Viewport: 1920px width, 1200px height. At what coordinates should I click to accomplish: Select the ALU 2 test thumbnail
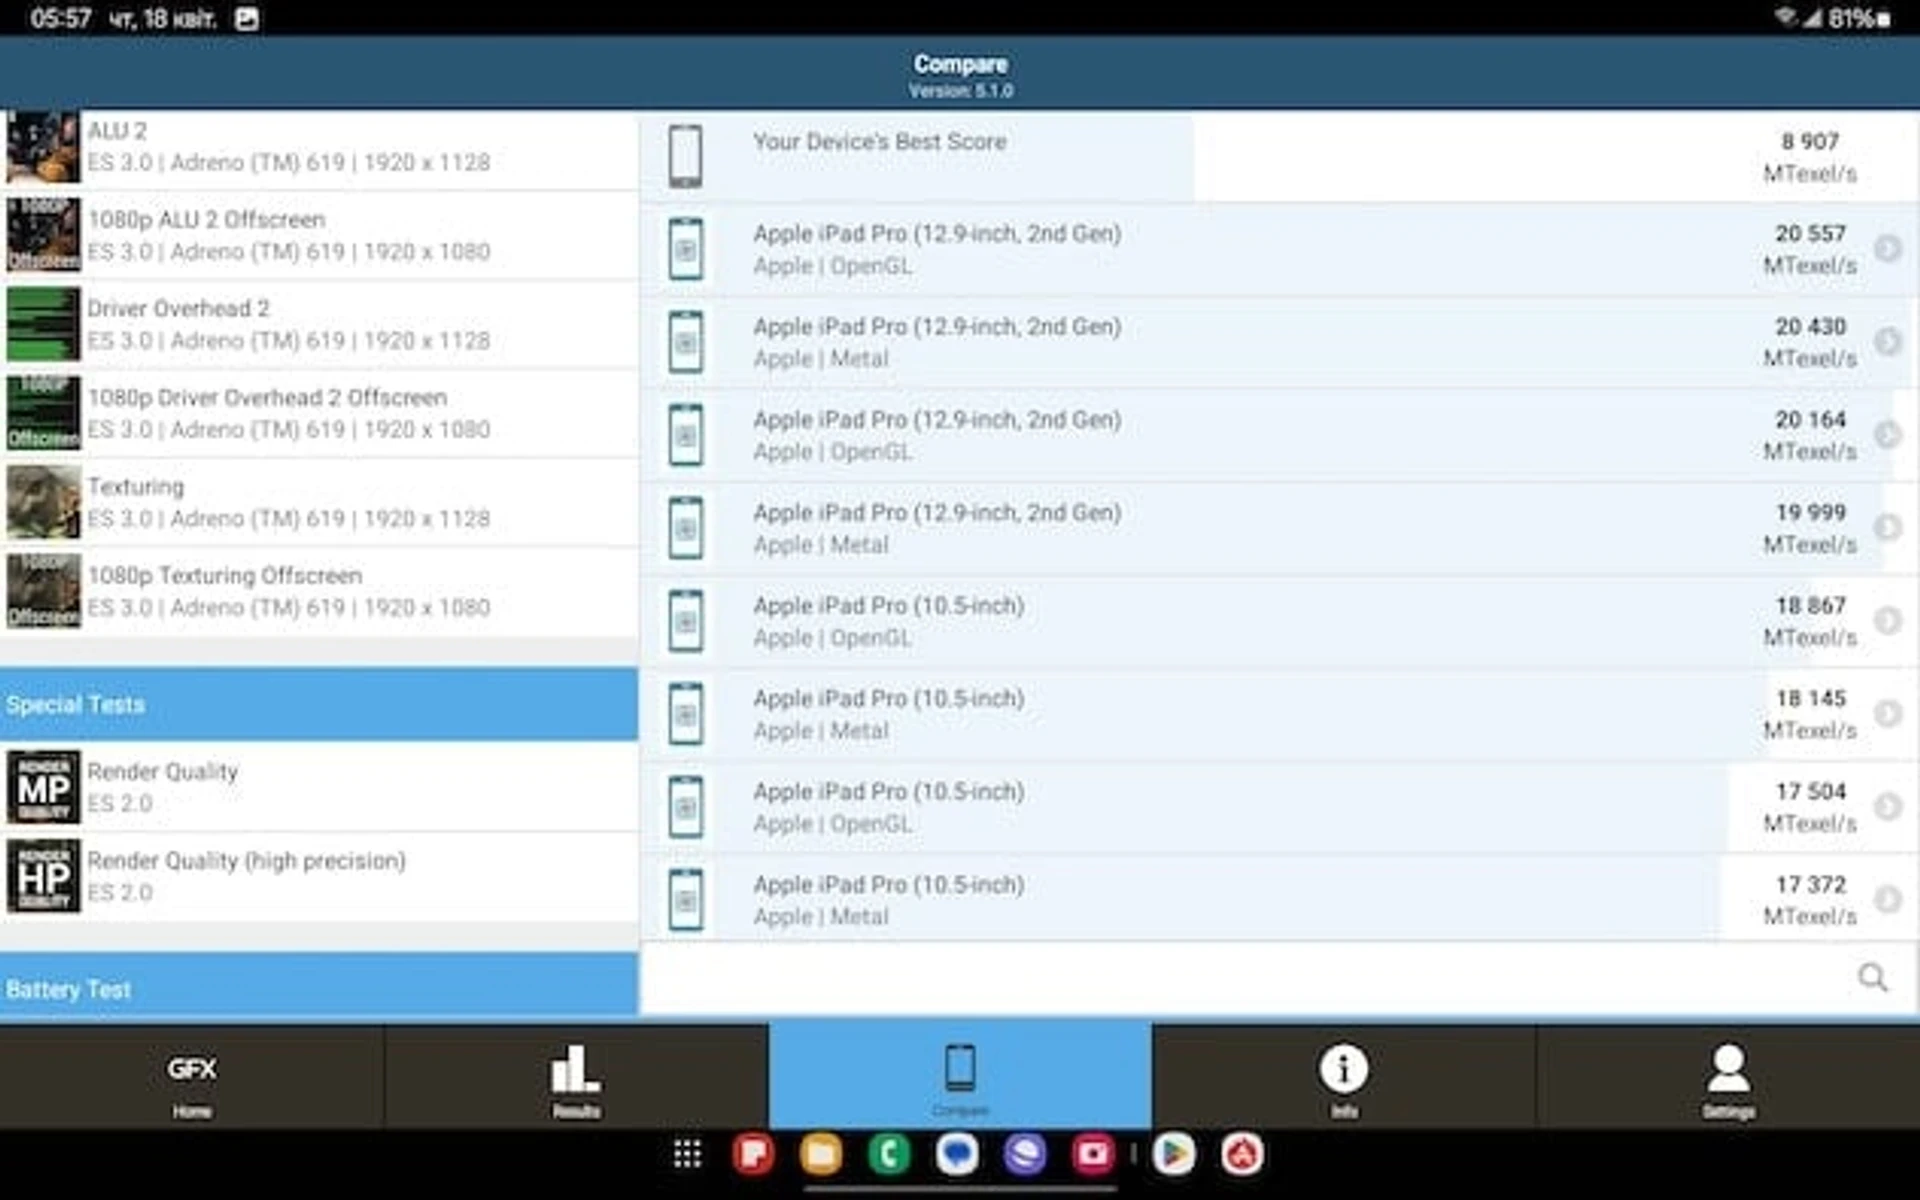[43, 147]
